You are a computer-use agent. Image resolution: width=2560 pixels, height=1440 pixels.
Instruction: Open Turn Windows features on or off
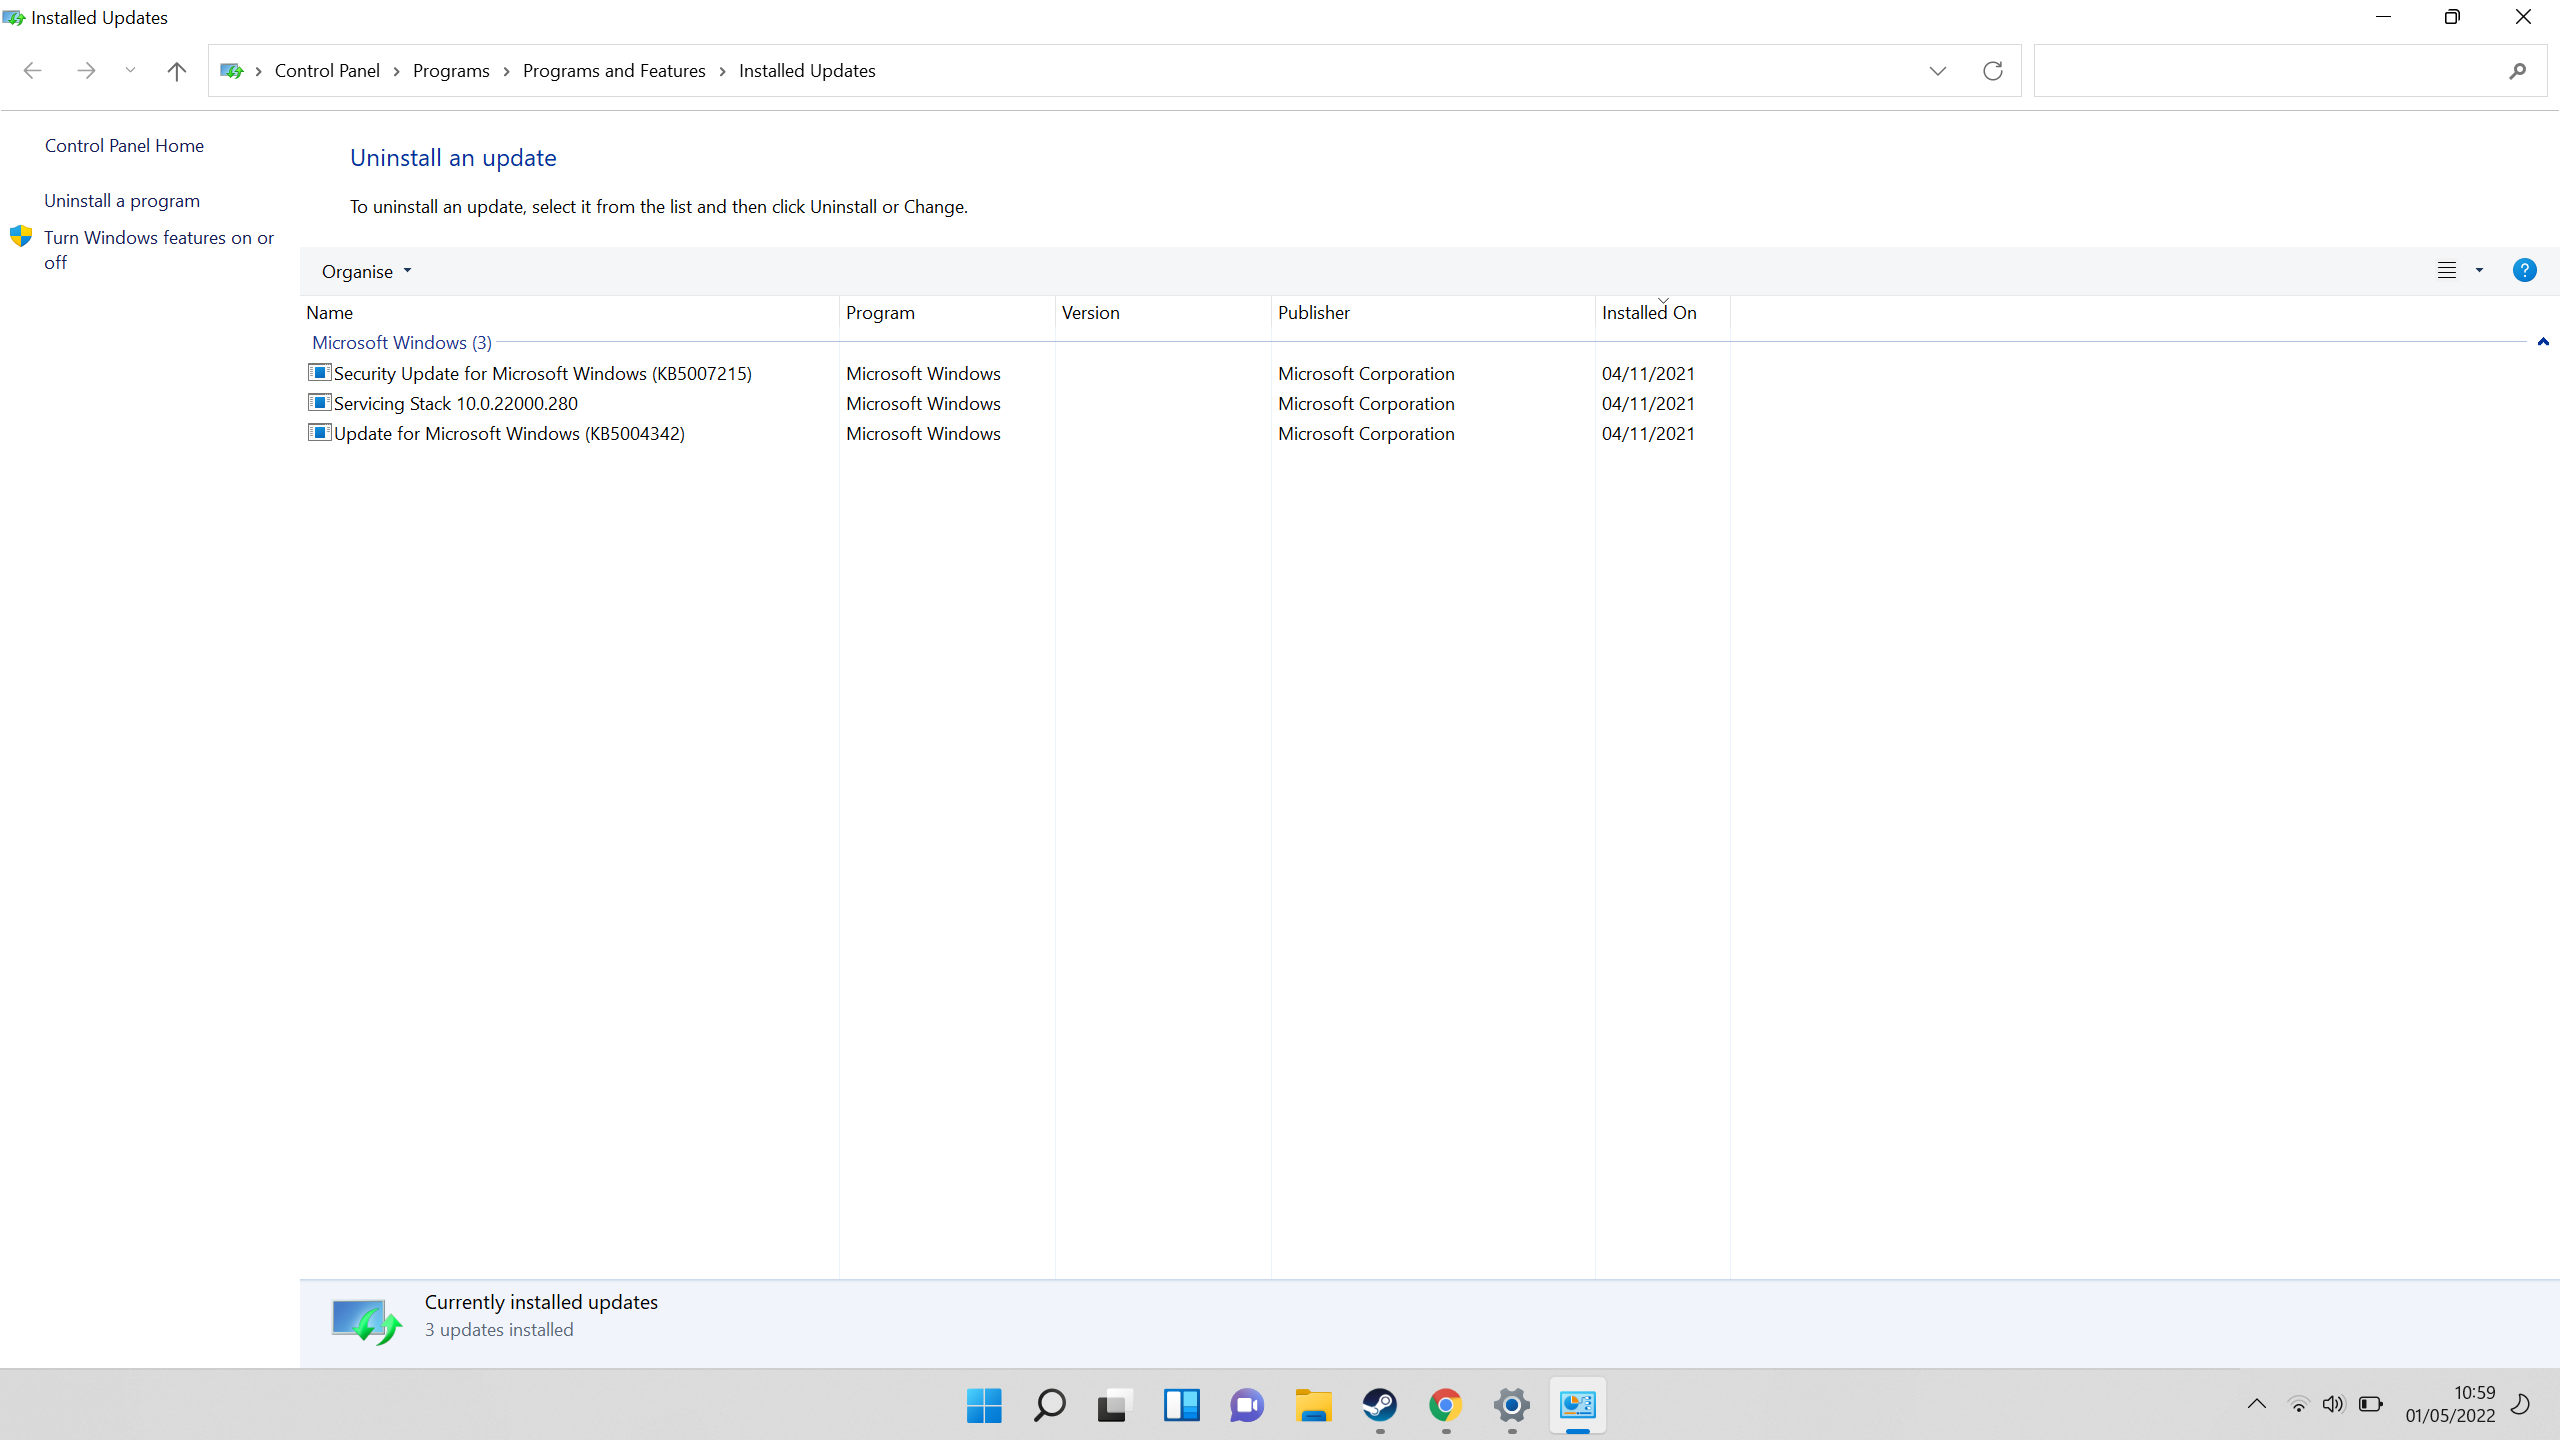tap(159, 250)
